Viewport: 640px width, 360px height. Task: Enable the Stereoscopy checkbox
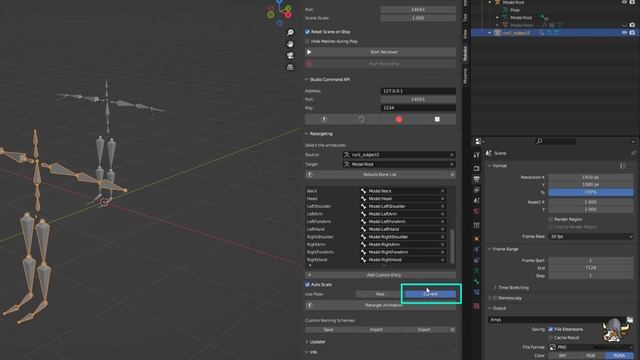(495, 298)
